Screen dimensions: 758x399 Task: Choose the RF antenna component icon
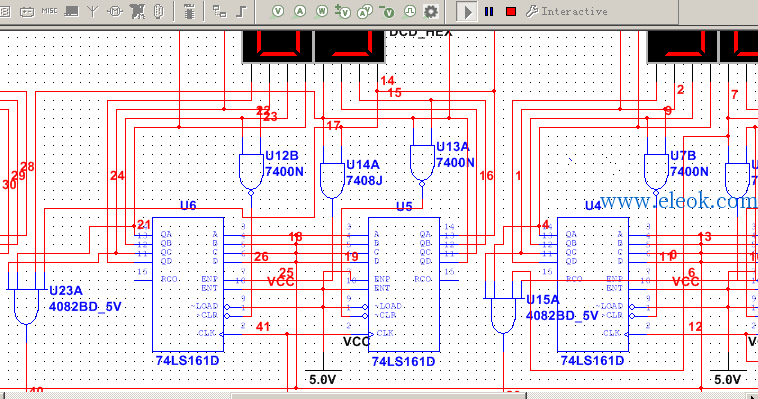pyautogui.click(x=93, y=11)
